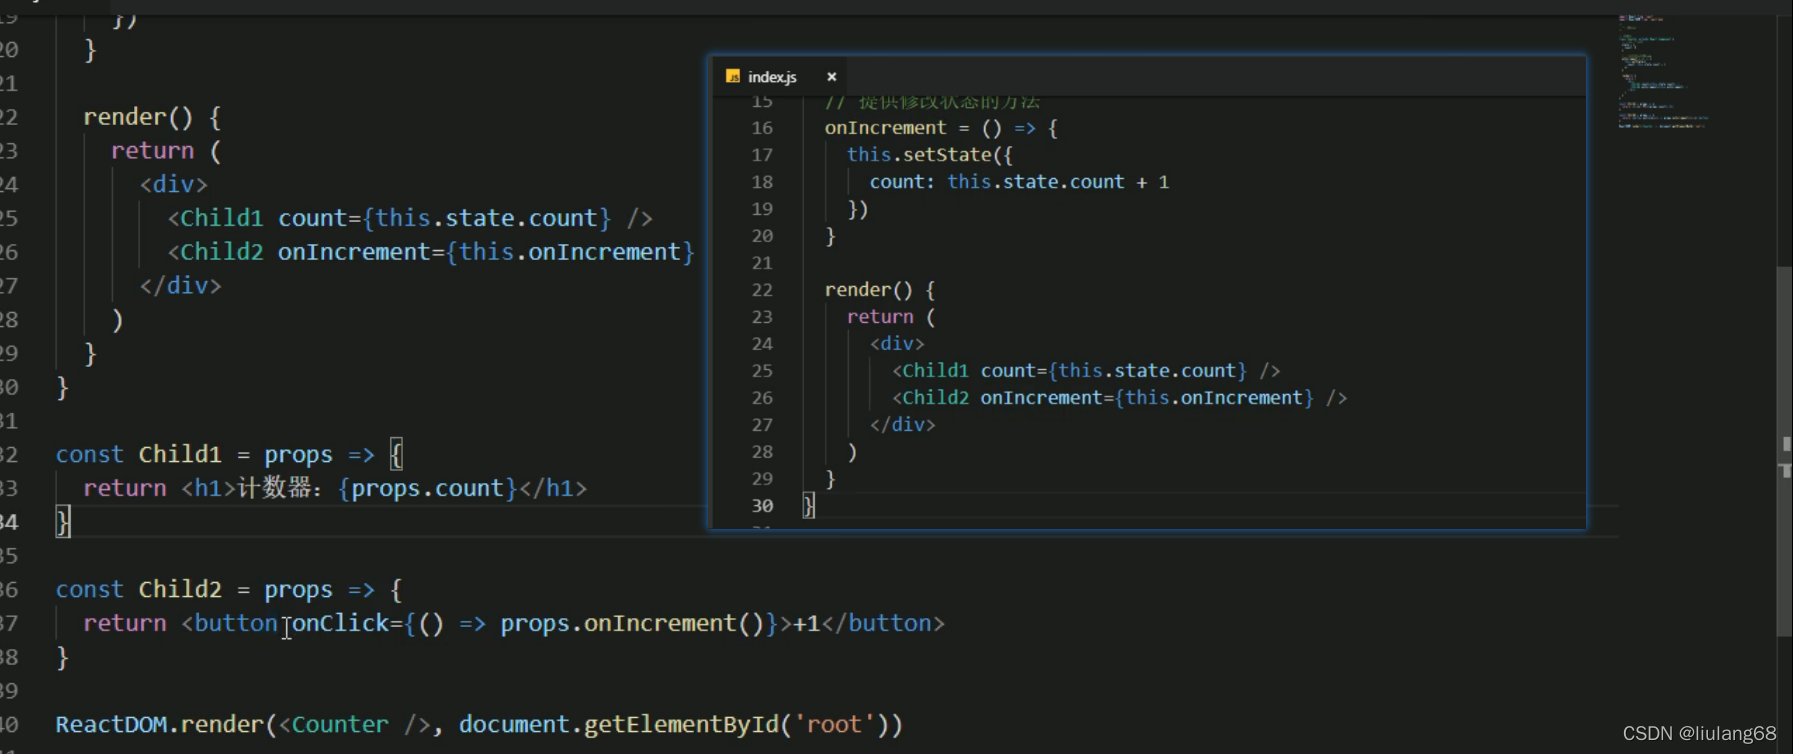
Task: Click '<Child1 count=' line in preview window
Action: click(1086, 371)
